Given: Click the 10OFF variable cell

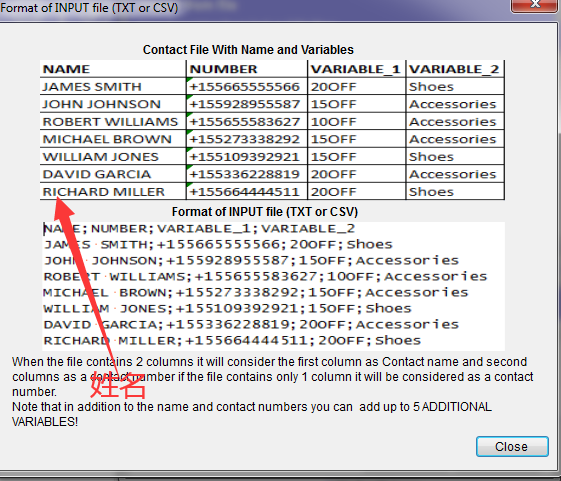Looking at the screenshot, I should 357,121.
